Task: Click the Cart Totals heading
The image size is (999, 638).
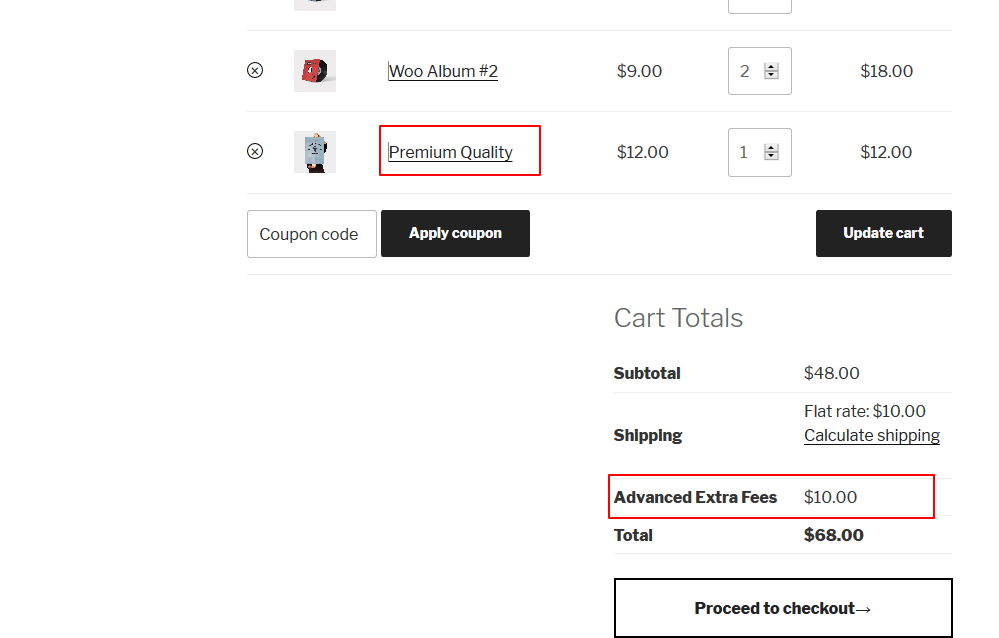Action: pos(678,318)
